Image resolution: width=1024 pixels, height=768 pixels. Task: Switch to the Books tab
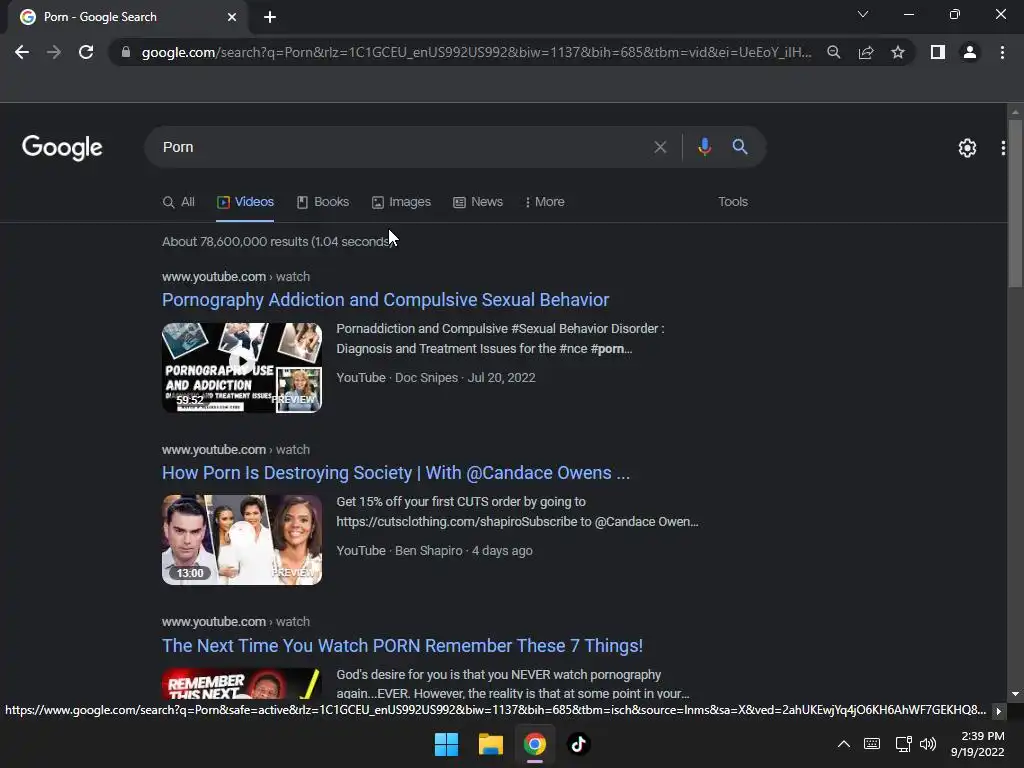[x=323, y=202]
